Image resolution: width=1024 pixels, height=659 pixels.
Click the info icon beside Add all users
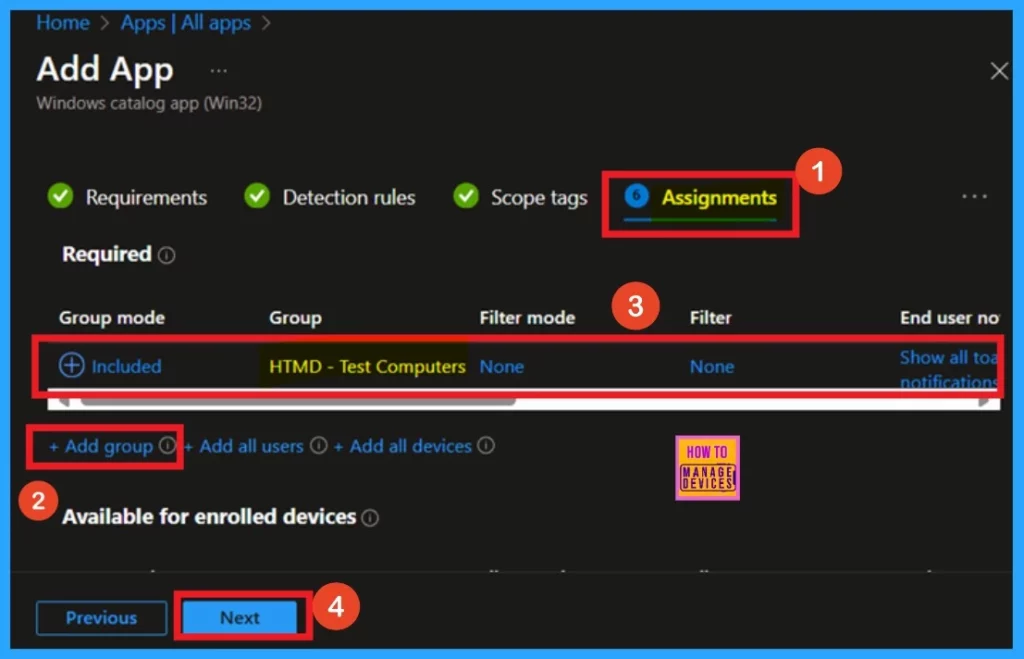pos(319,445)
